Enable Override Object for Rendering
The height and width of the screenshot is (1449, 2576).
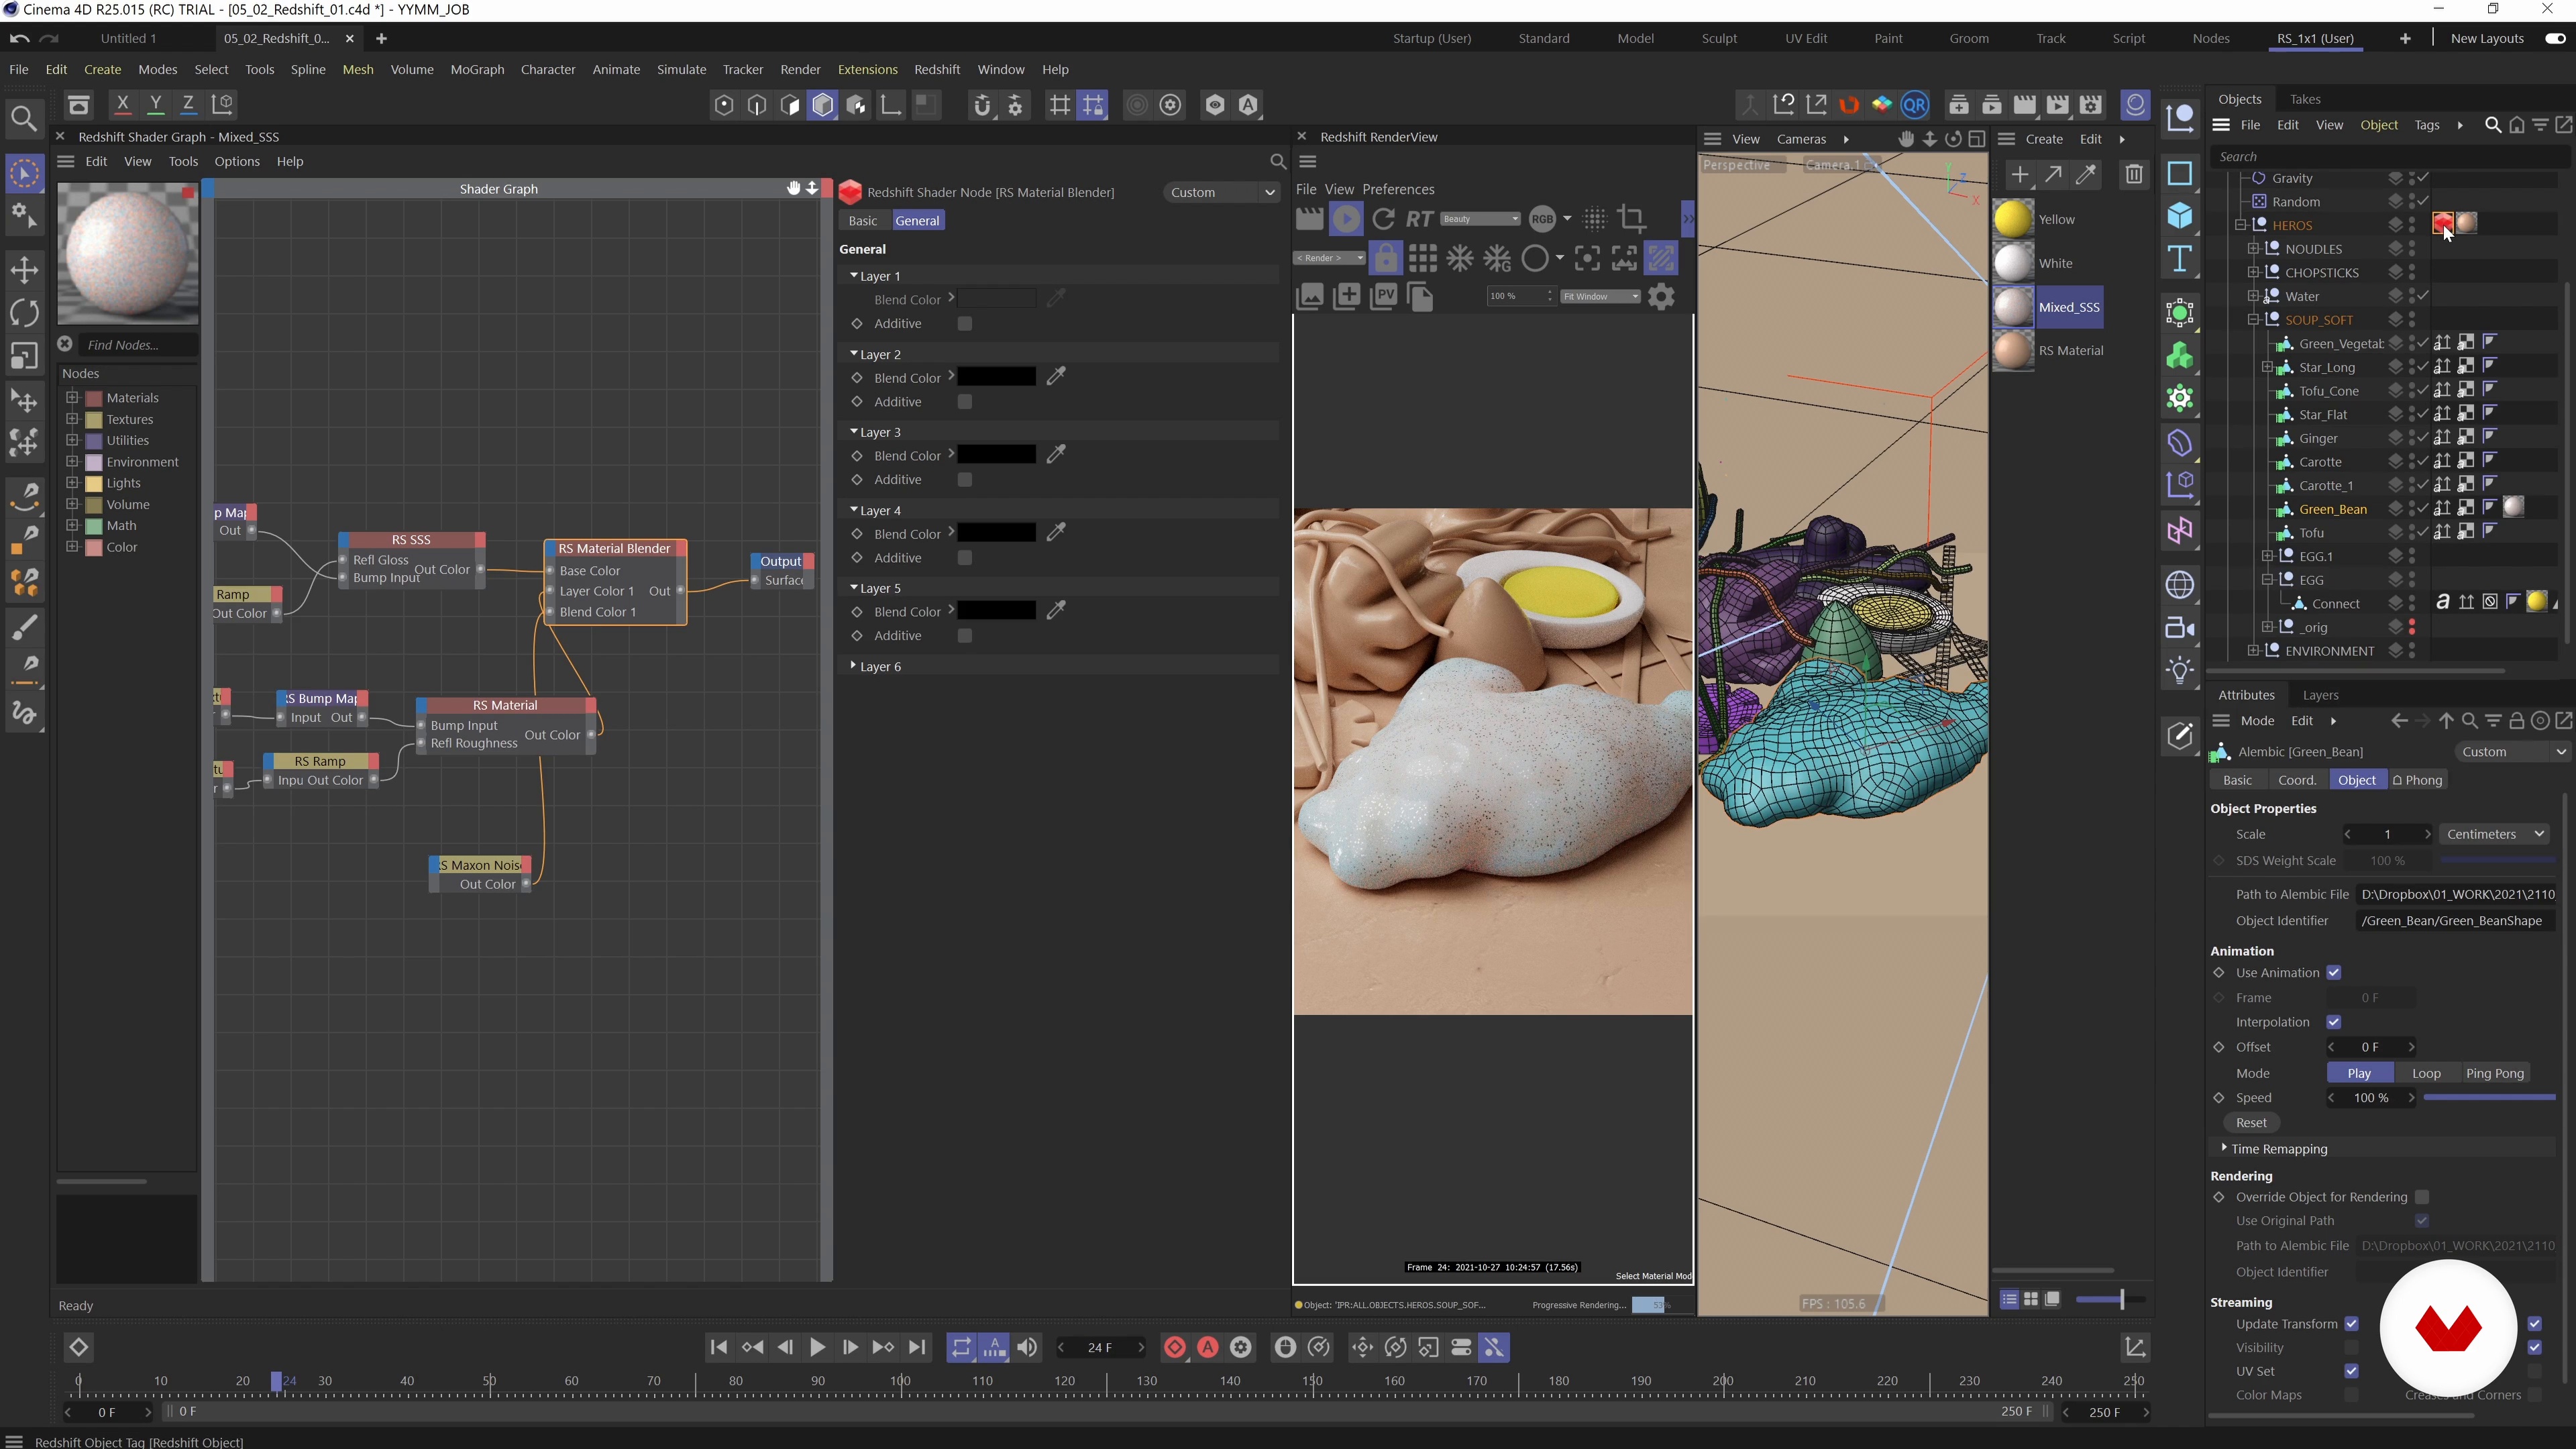coord(2422,1197)
